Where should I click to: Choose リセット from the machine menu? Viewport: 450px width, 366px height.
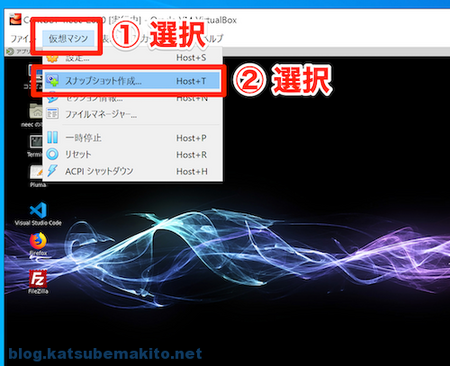(x=132, y=154)
